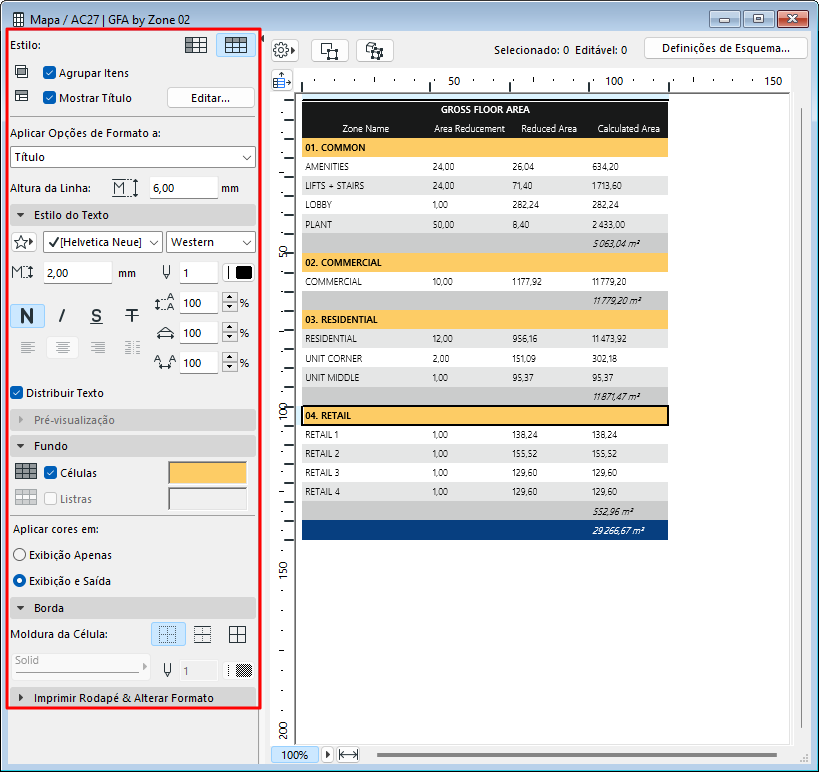Click the fit-to-width zoom icon

tap(348, 755)
